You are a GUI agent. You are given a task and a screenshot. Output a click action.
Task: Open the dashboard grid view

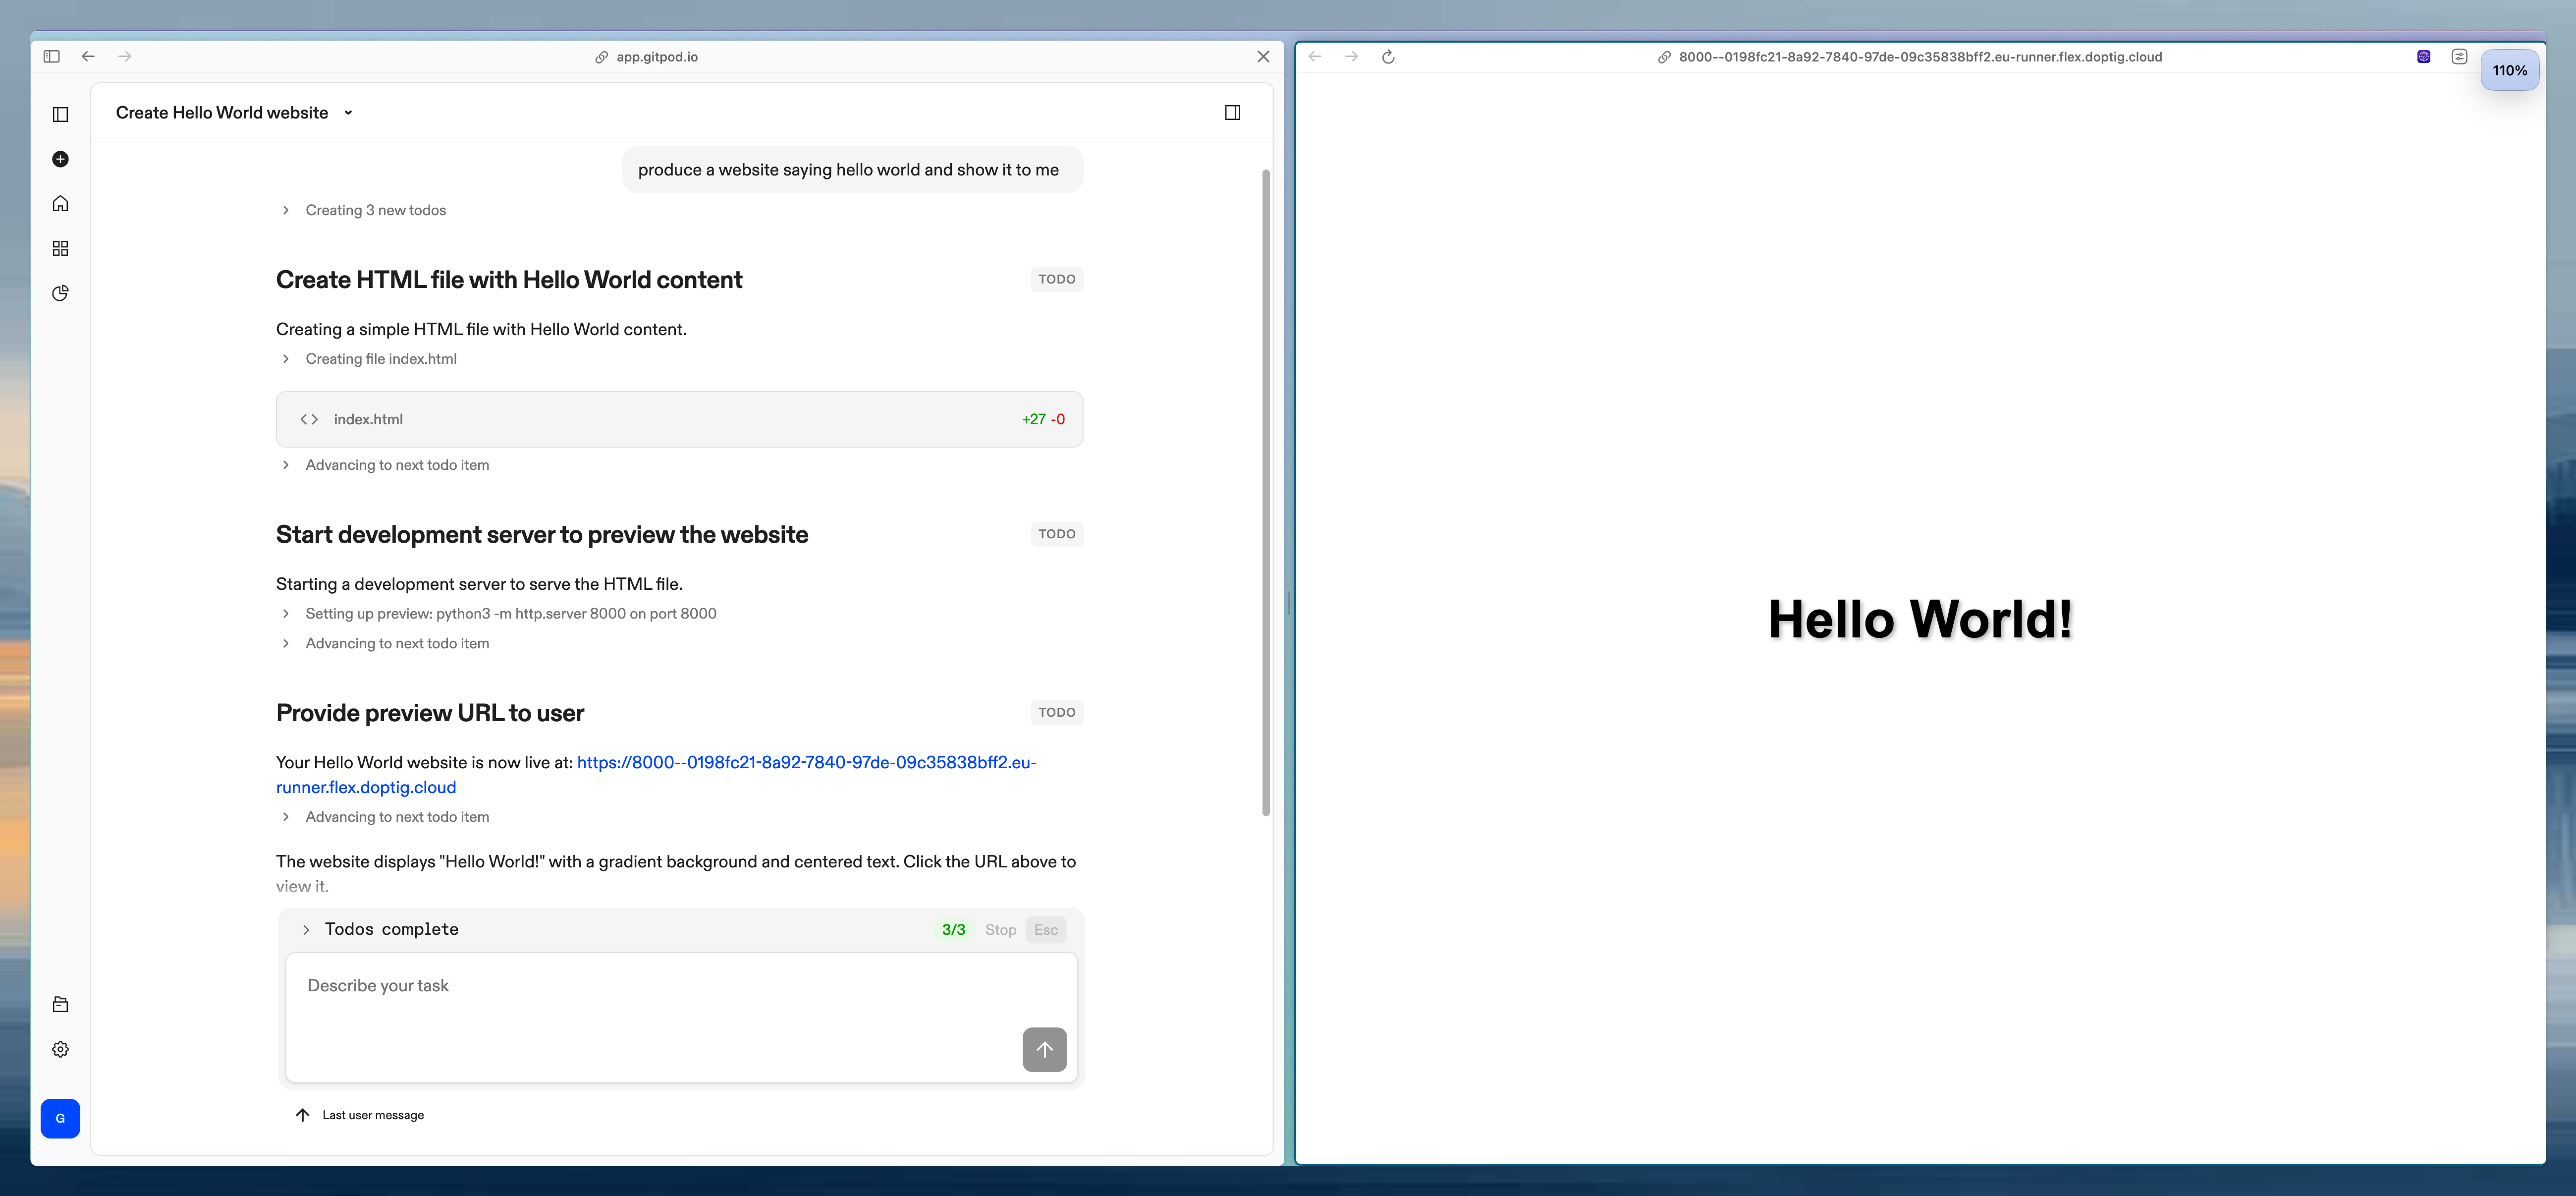[60, 248]
